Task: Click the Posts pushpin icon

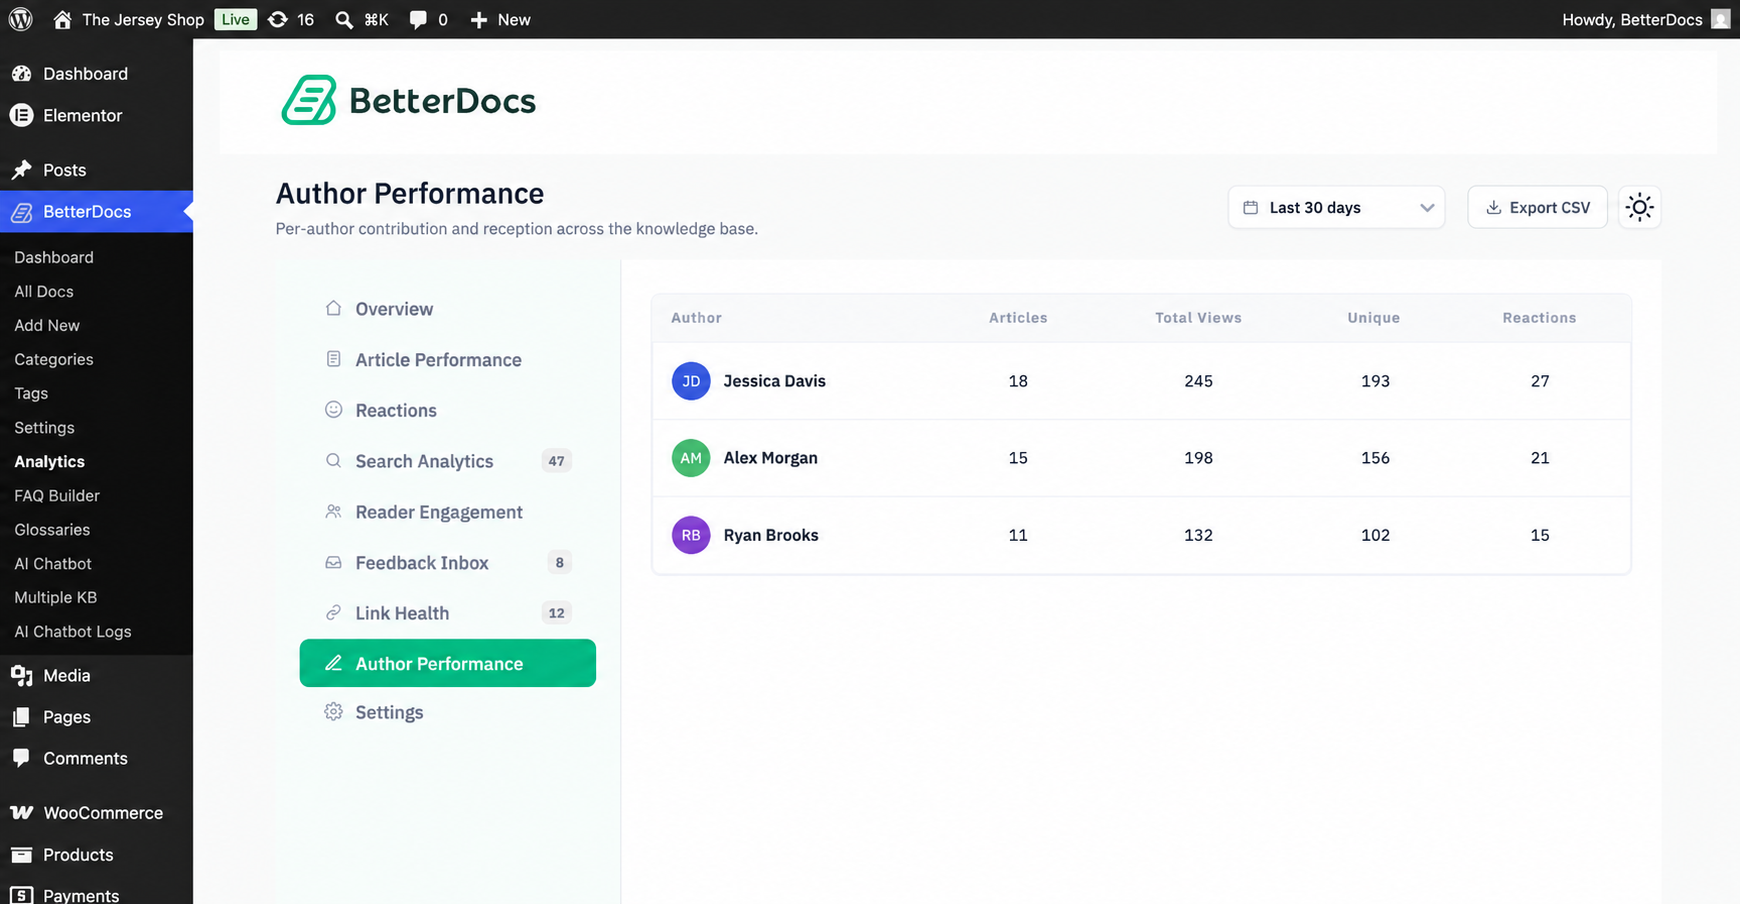Action: tap(21, 170)
